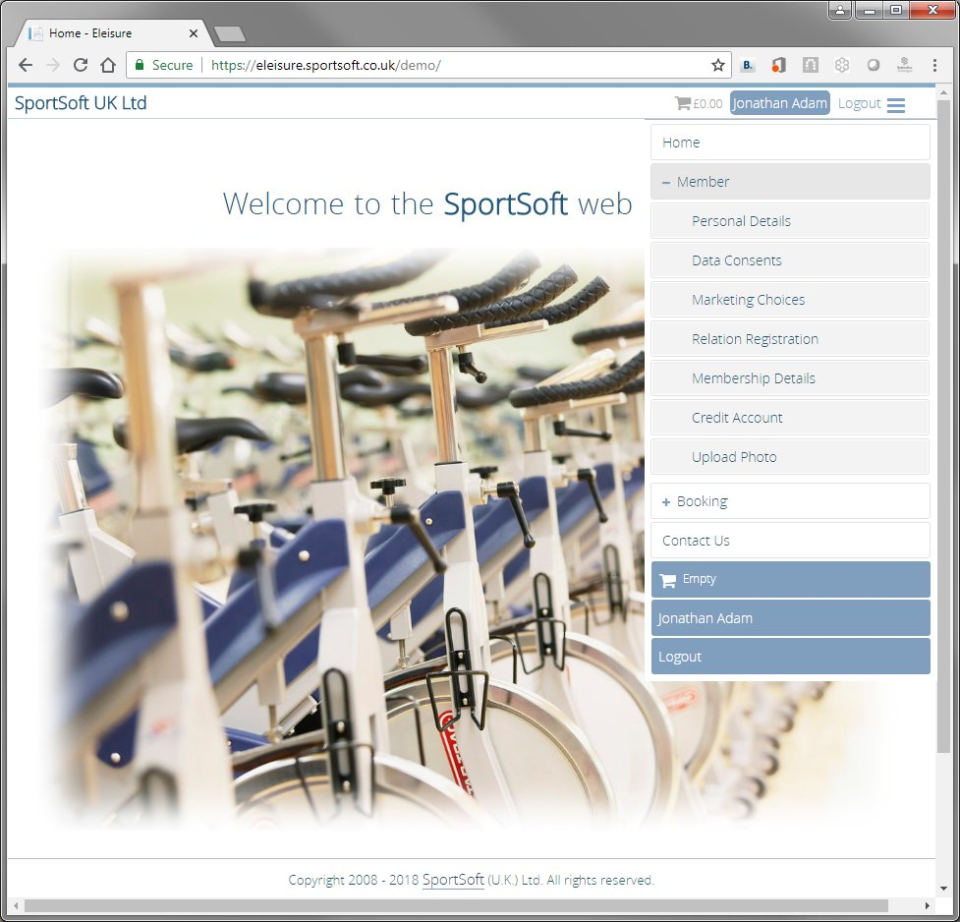
Task: Reload the page with the refresh icon
Action: coord(80,64)
